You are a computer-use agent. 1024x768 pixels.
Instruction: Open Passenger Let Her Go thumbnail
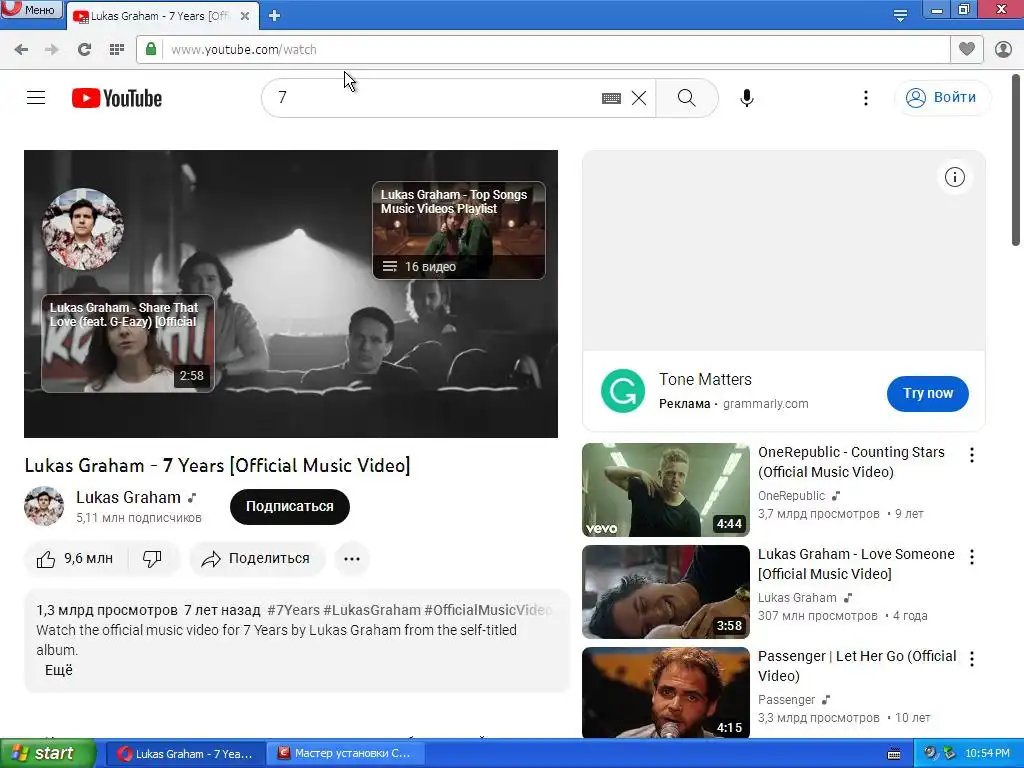665,692
